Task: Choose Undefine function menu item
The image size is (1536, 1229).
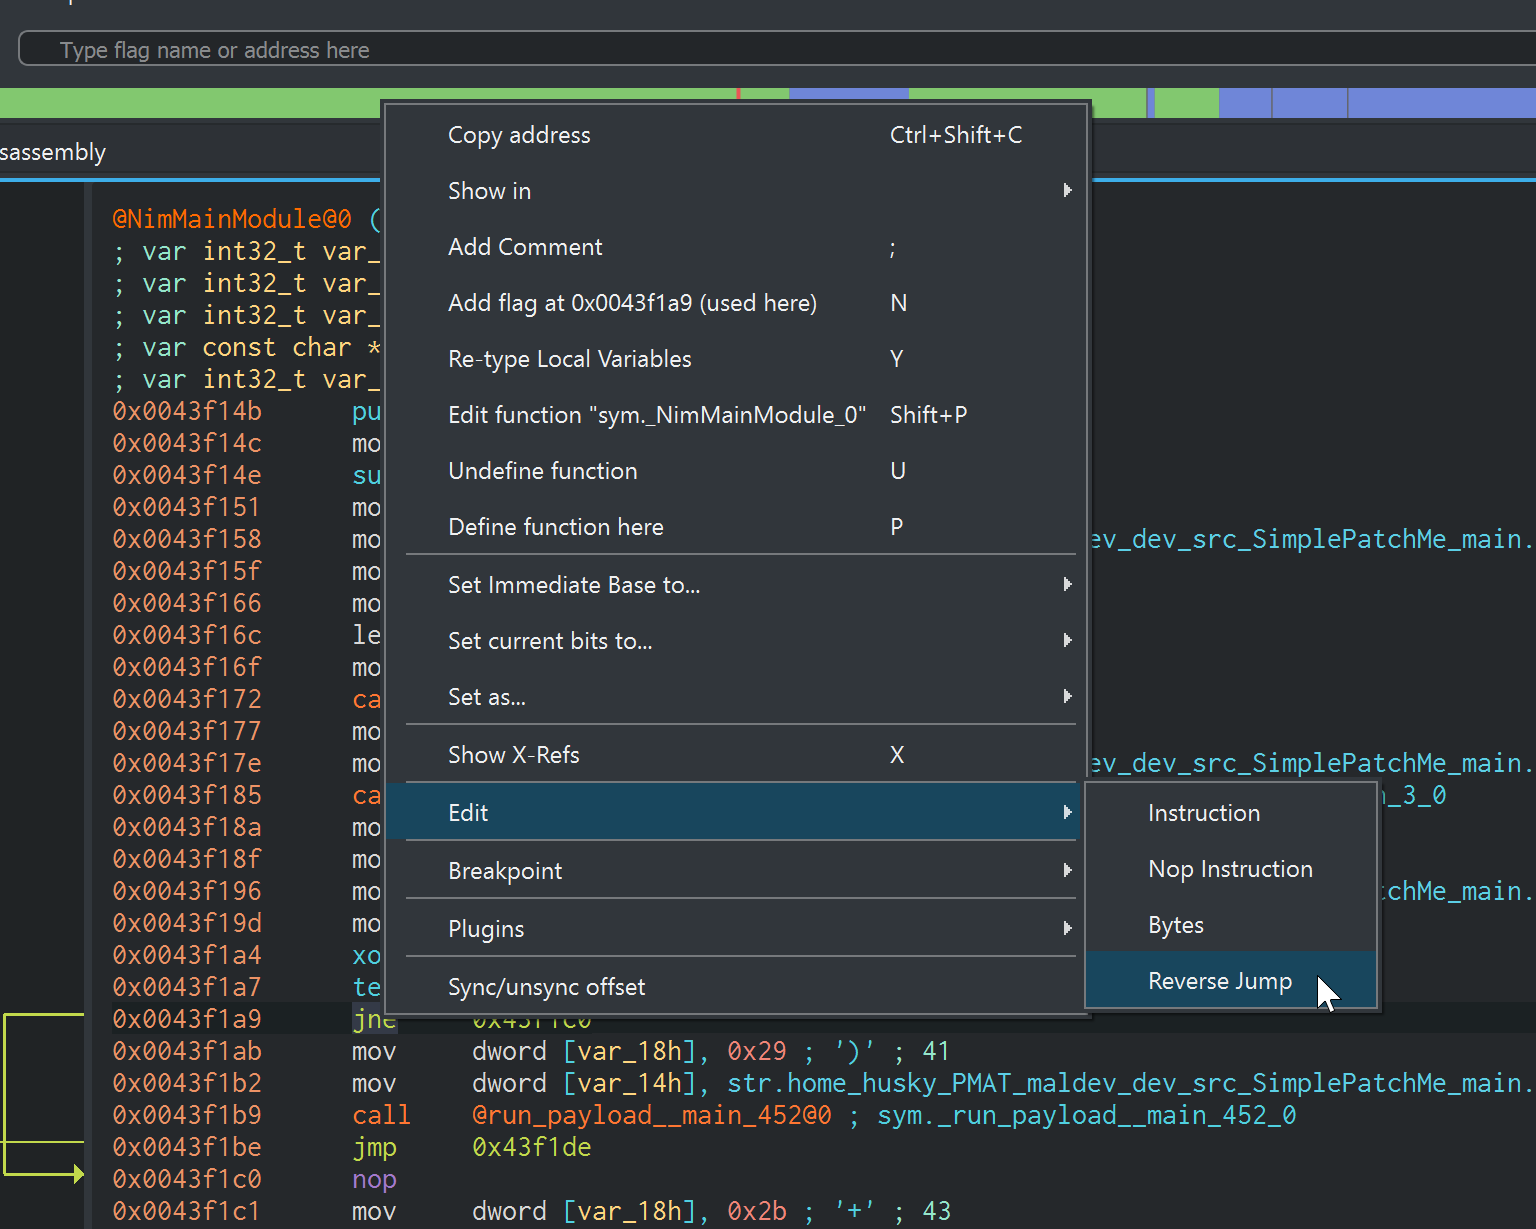Action: 542,471
